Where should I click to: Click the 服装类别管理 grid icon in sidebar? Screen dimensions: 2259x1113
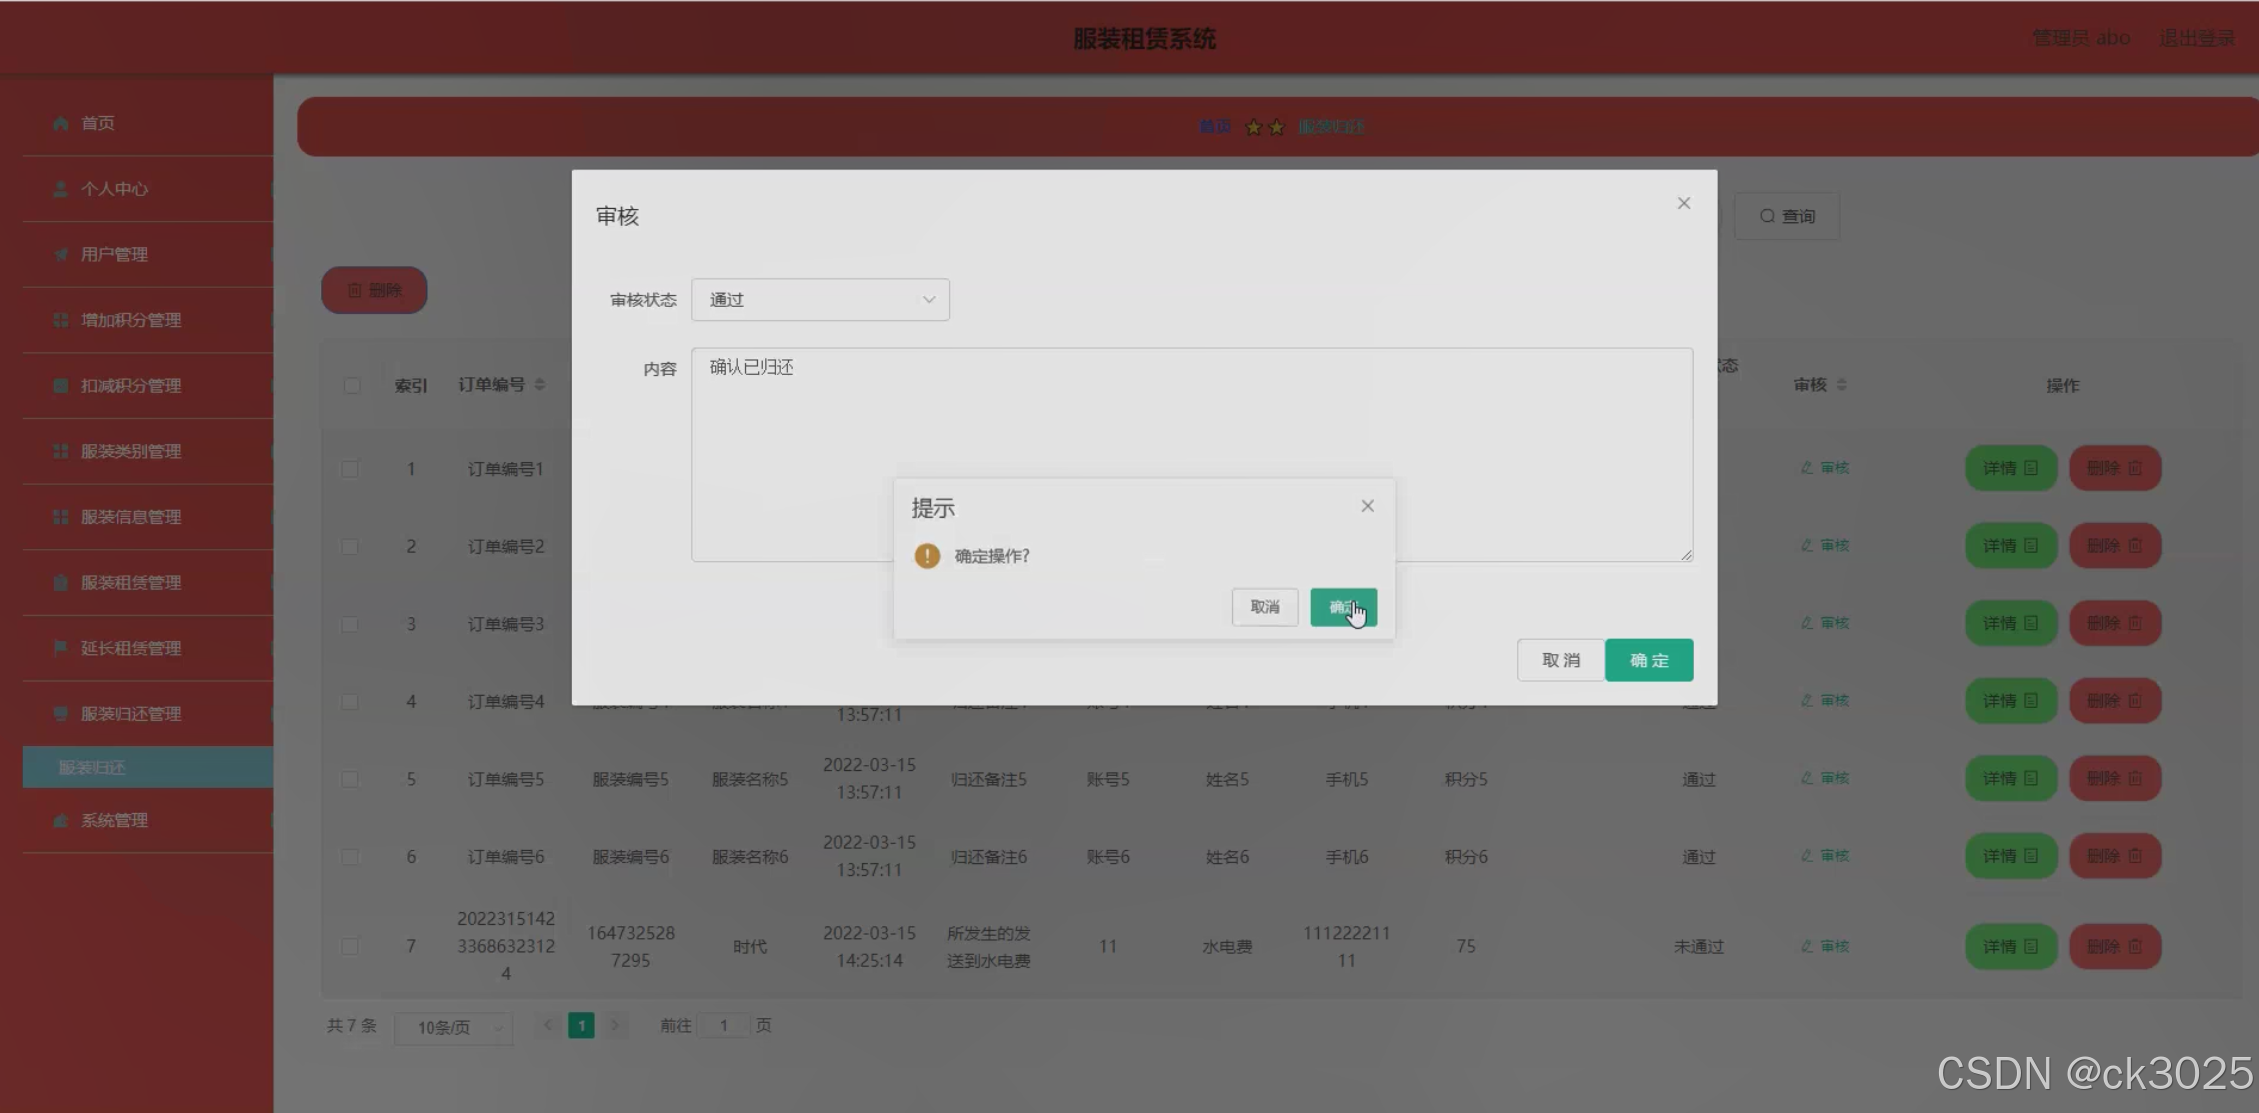click(61, 451)
